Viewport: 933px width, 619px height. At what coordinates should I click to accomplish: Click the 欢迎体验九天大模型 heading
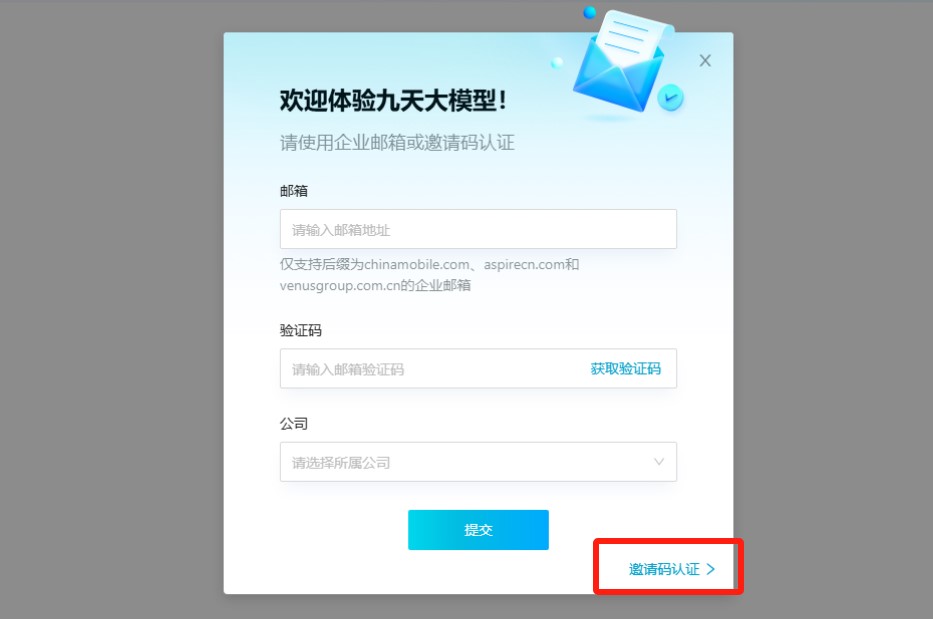pyautogui.click(x=393, y=100)
